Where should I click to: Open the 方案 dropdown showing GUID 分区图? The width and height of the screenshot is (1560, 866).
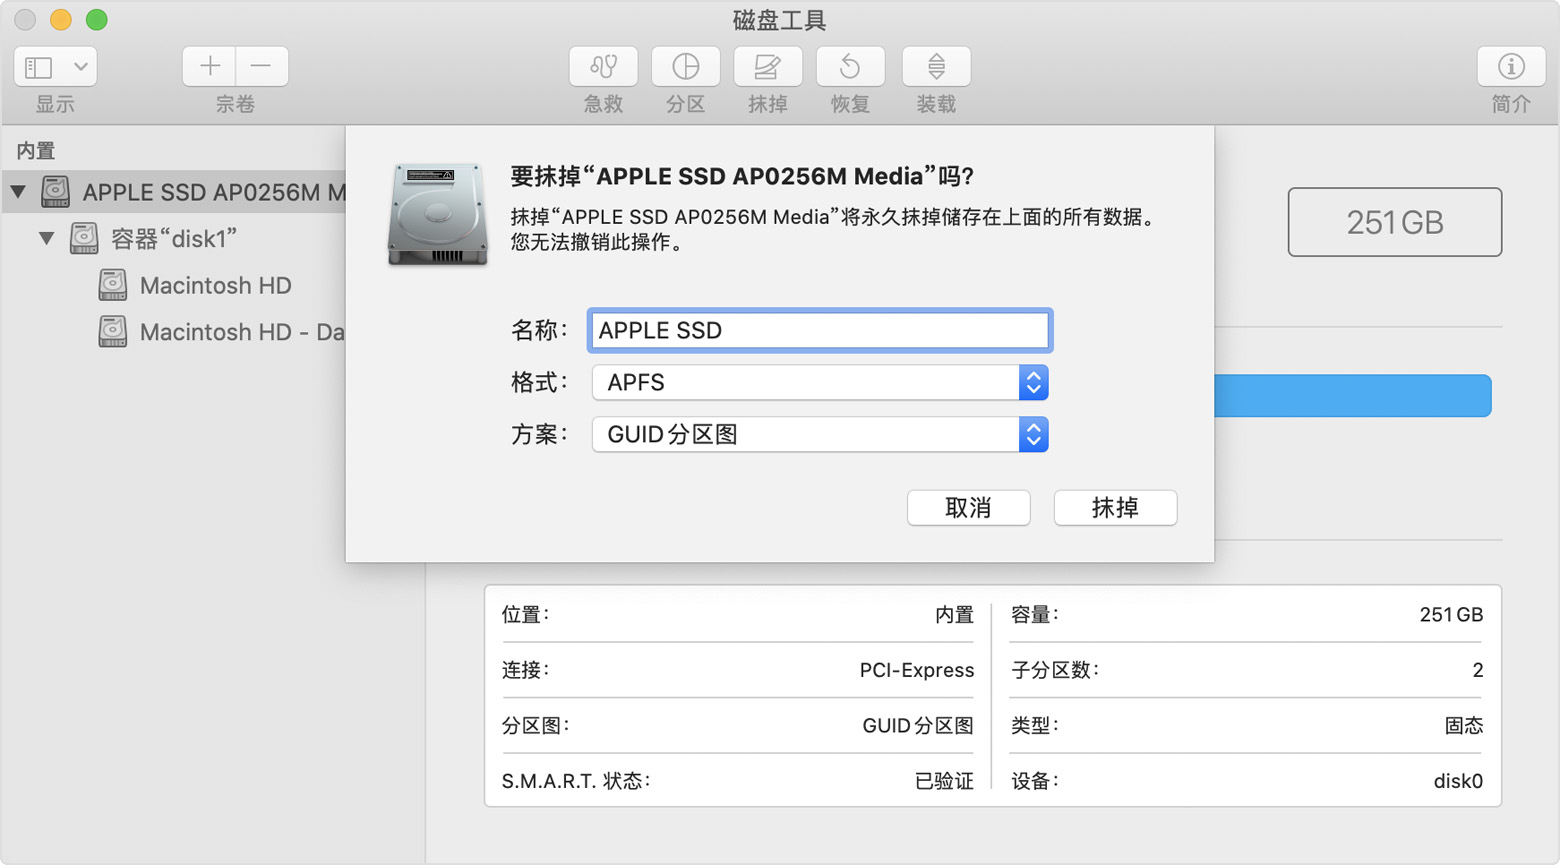(1033, 434)
